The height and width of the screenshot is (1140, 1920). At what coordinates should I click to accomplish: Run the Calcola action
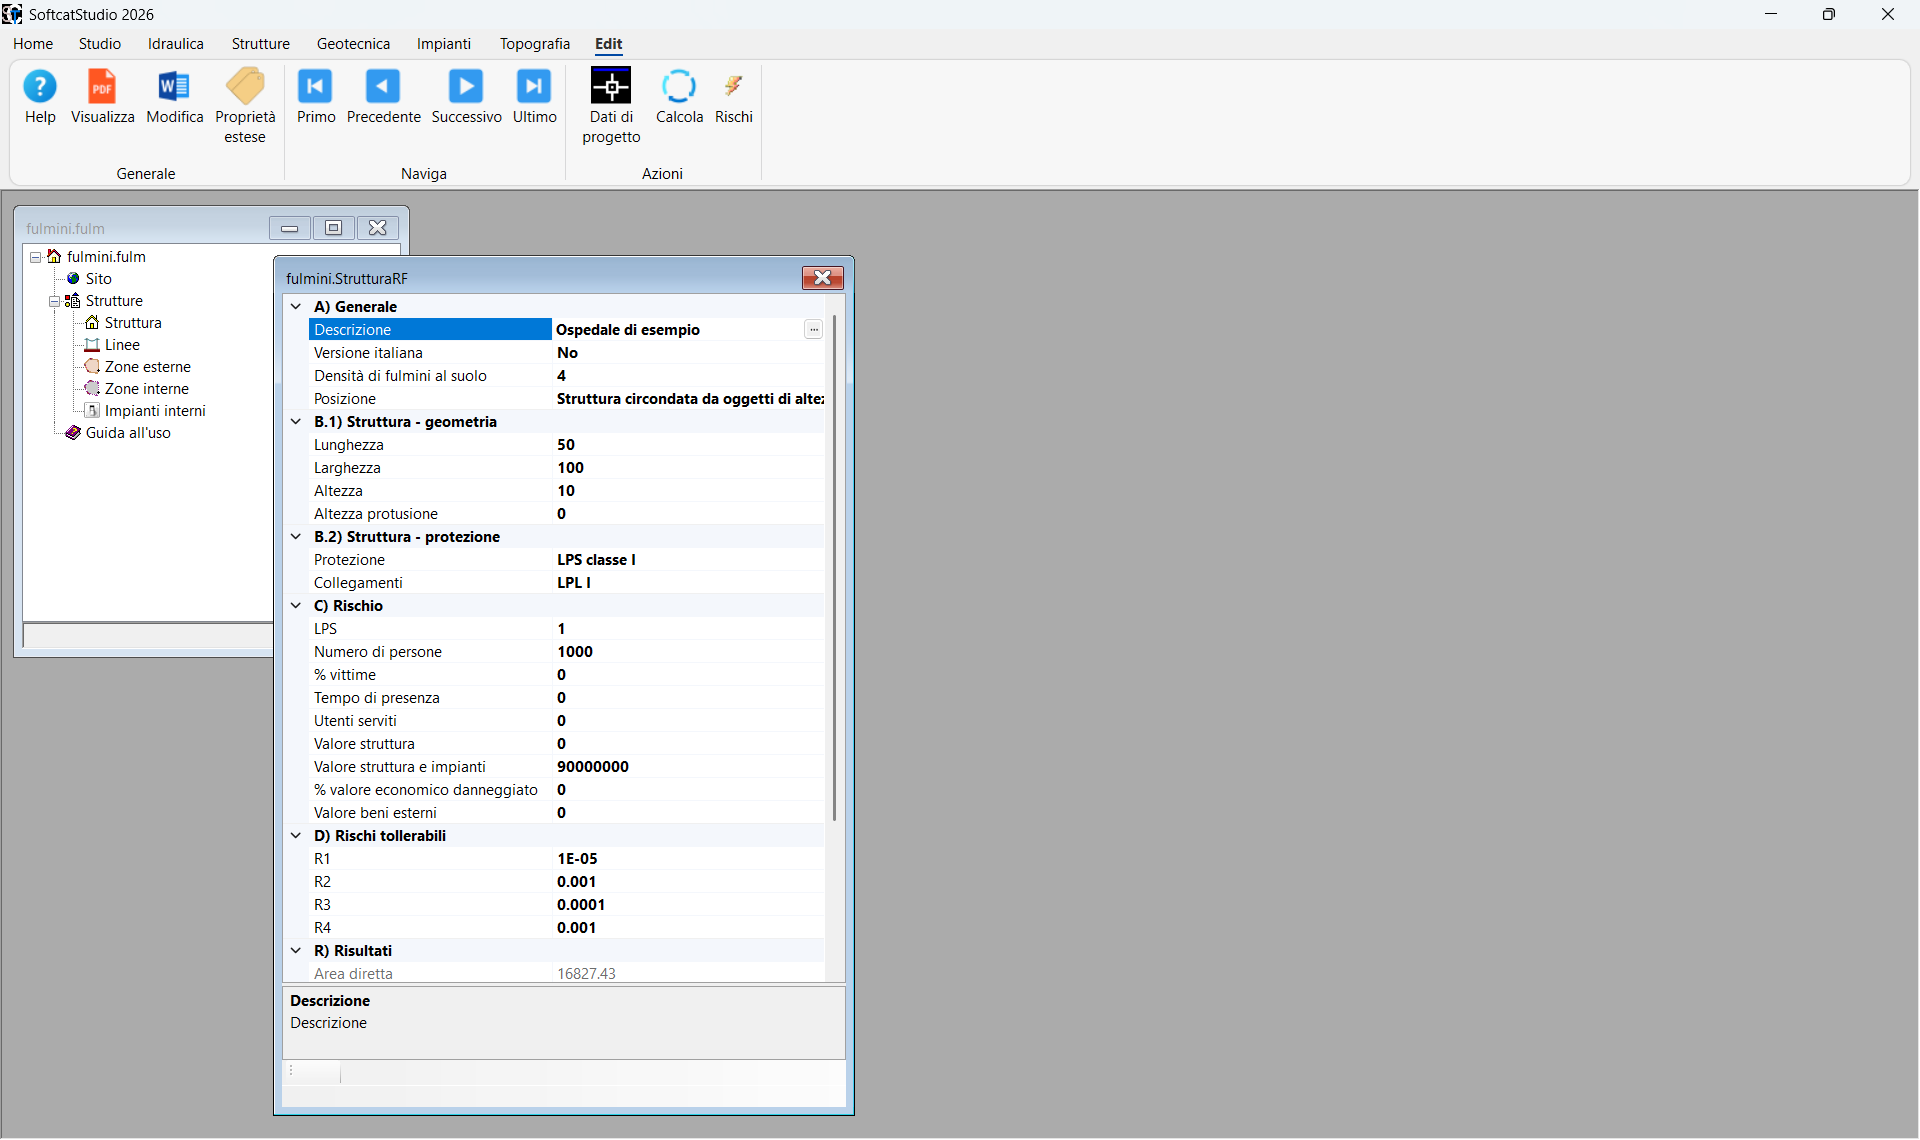[x=679, y=97]
